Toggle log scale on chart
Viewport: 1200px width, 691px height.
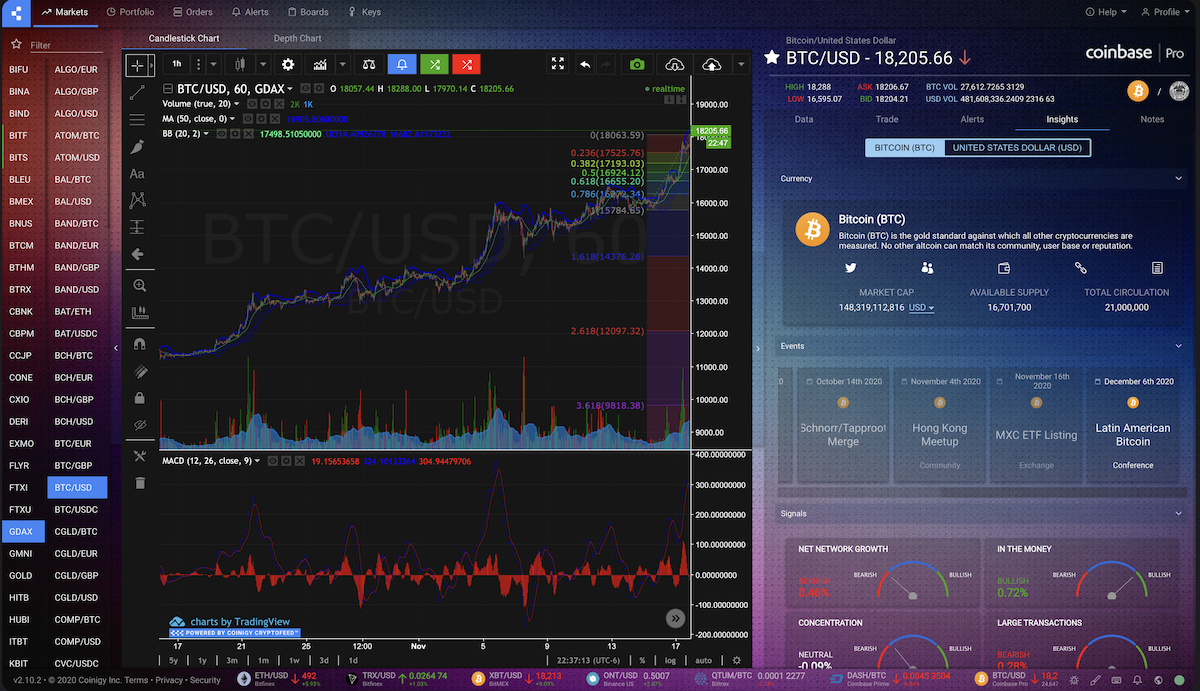[670, 660]
